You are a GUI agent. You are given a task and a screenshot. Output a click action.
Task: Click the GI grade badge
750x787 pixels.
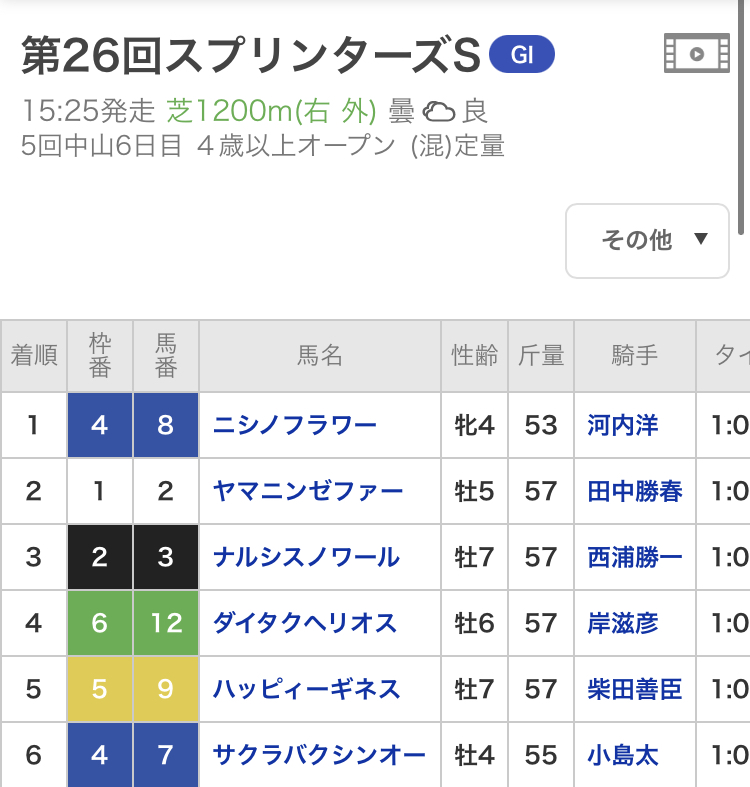521,55
